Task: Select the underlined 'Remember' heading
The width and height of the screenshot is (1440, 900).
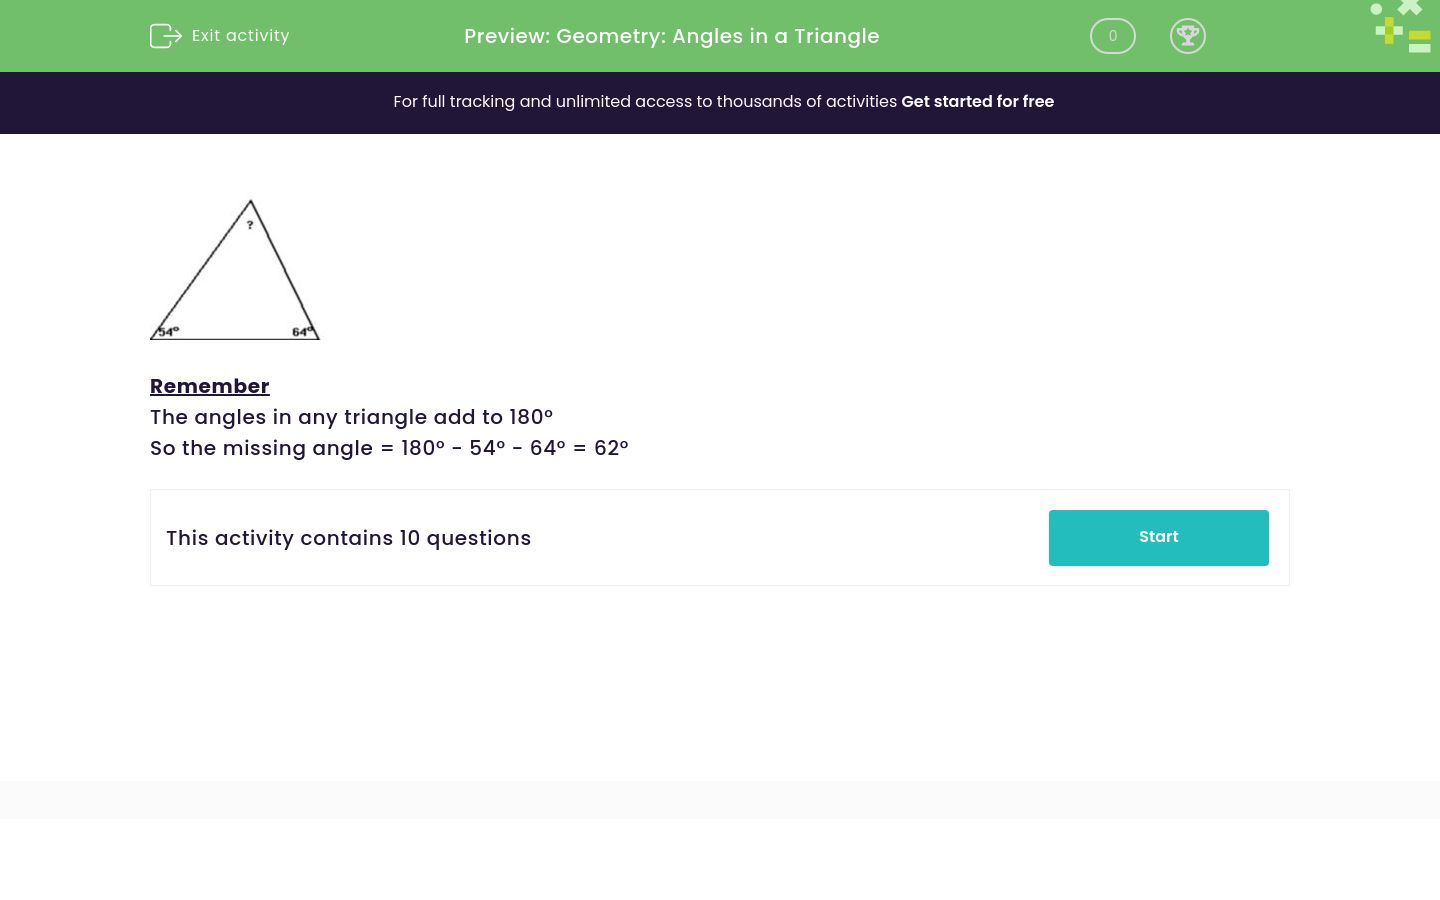Action: pyautogui.click(x=209, y=386)
